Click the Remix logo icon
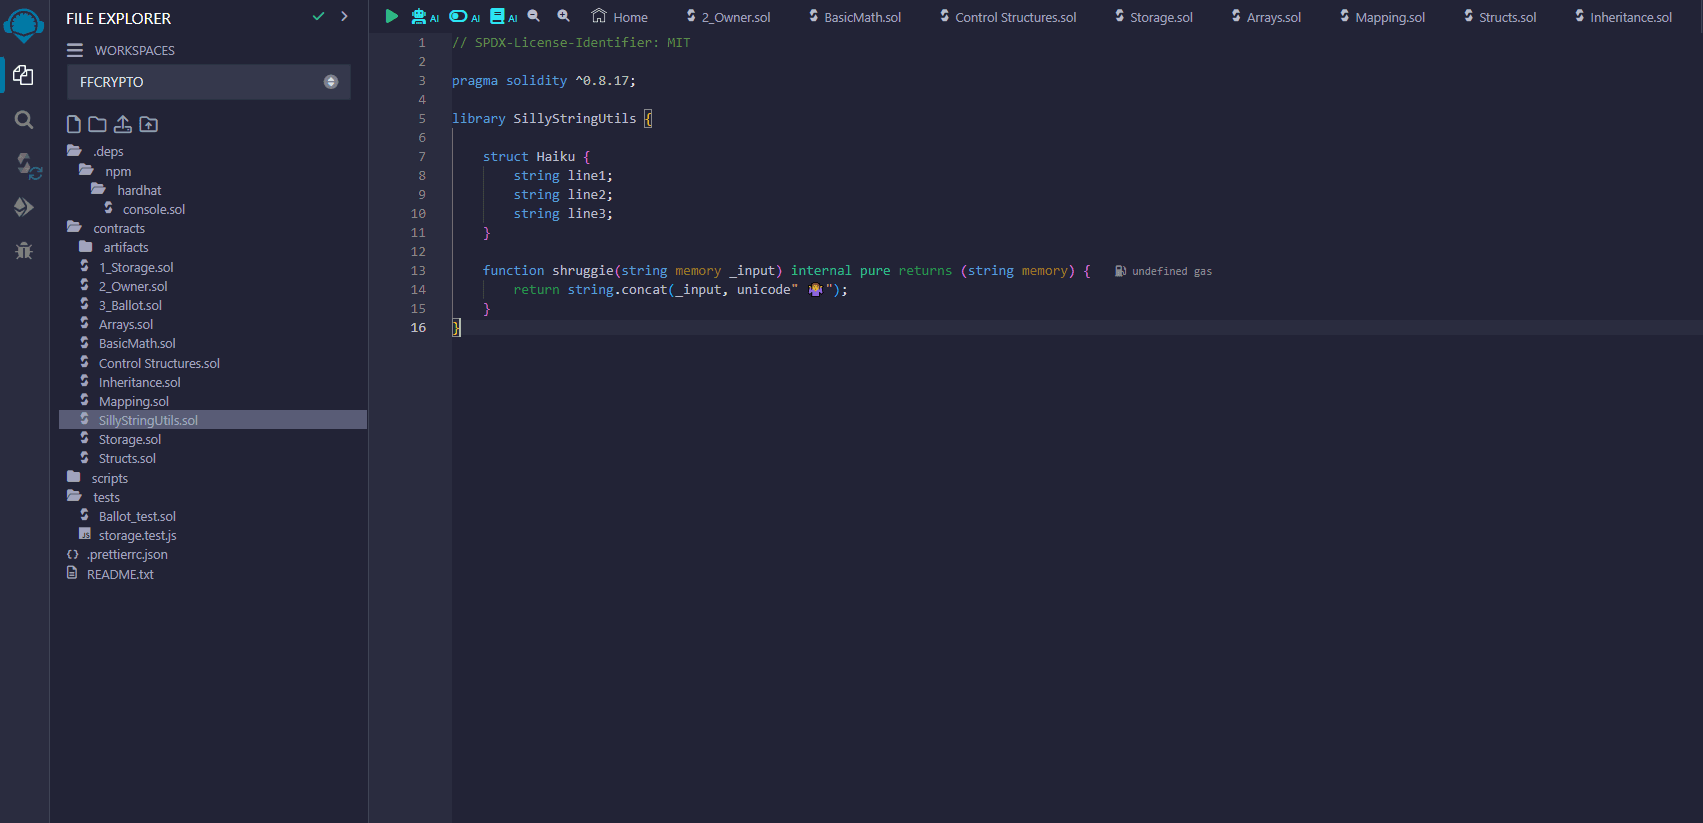 [x=24, y=26]
